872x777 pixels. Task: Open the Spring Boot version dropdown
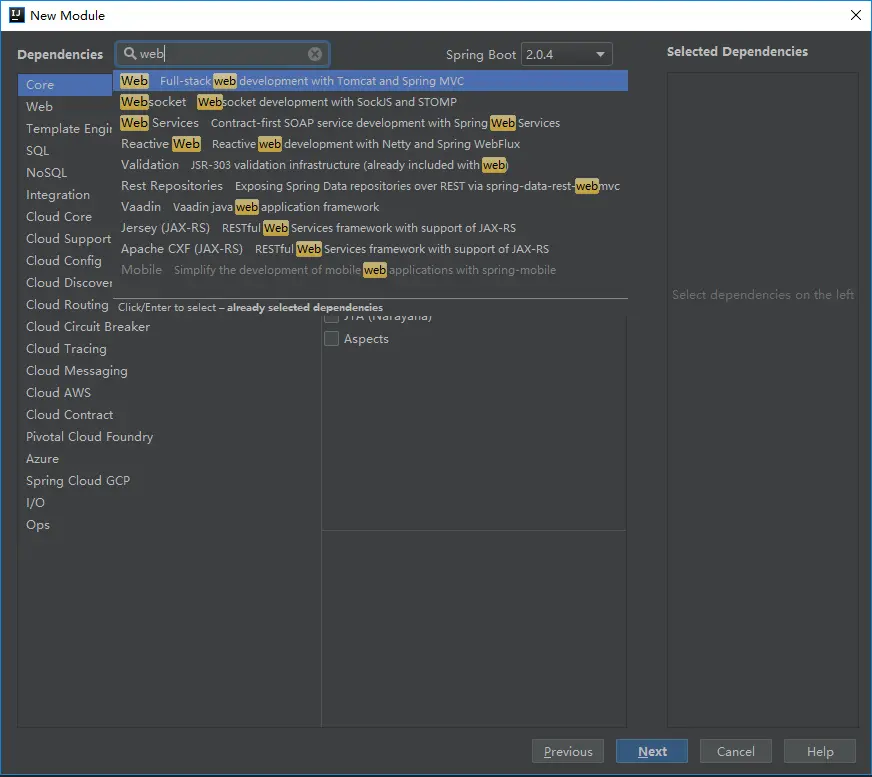566,55
